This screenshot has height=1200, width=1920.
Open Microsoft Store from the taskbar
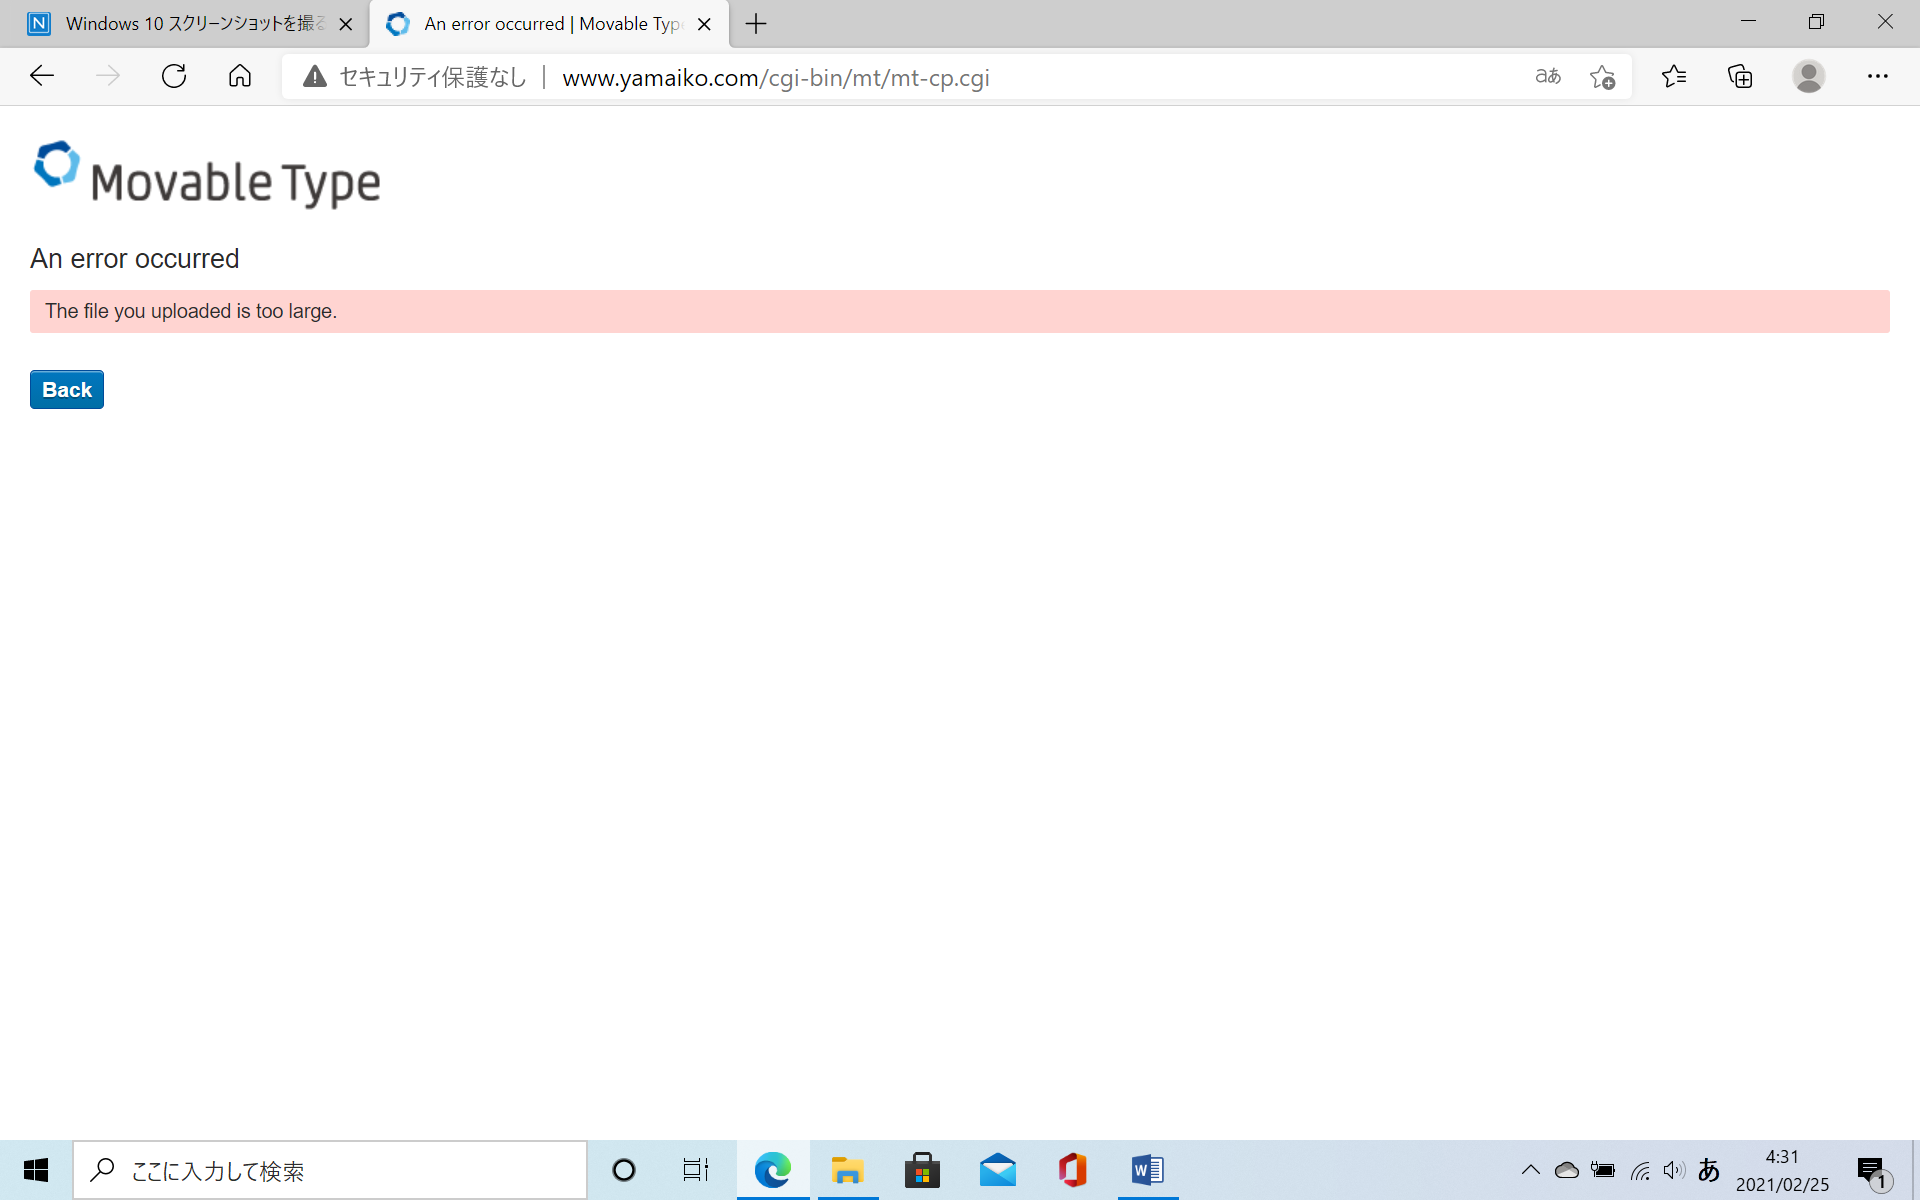(922, 1170)
